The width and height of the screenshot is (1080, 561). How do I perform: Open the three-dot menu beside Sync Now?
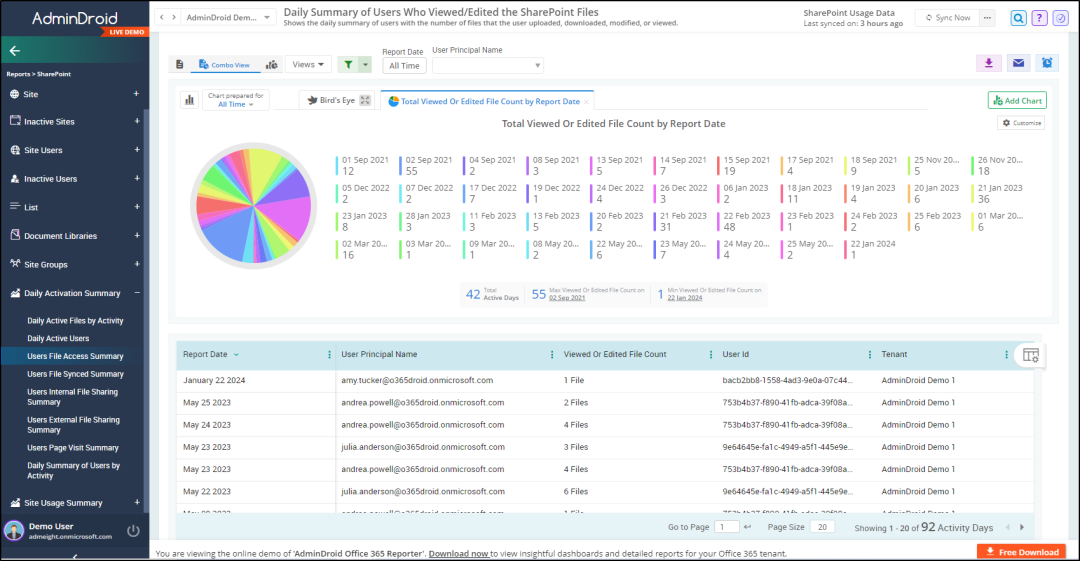(x=988, y=18)
